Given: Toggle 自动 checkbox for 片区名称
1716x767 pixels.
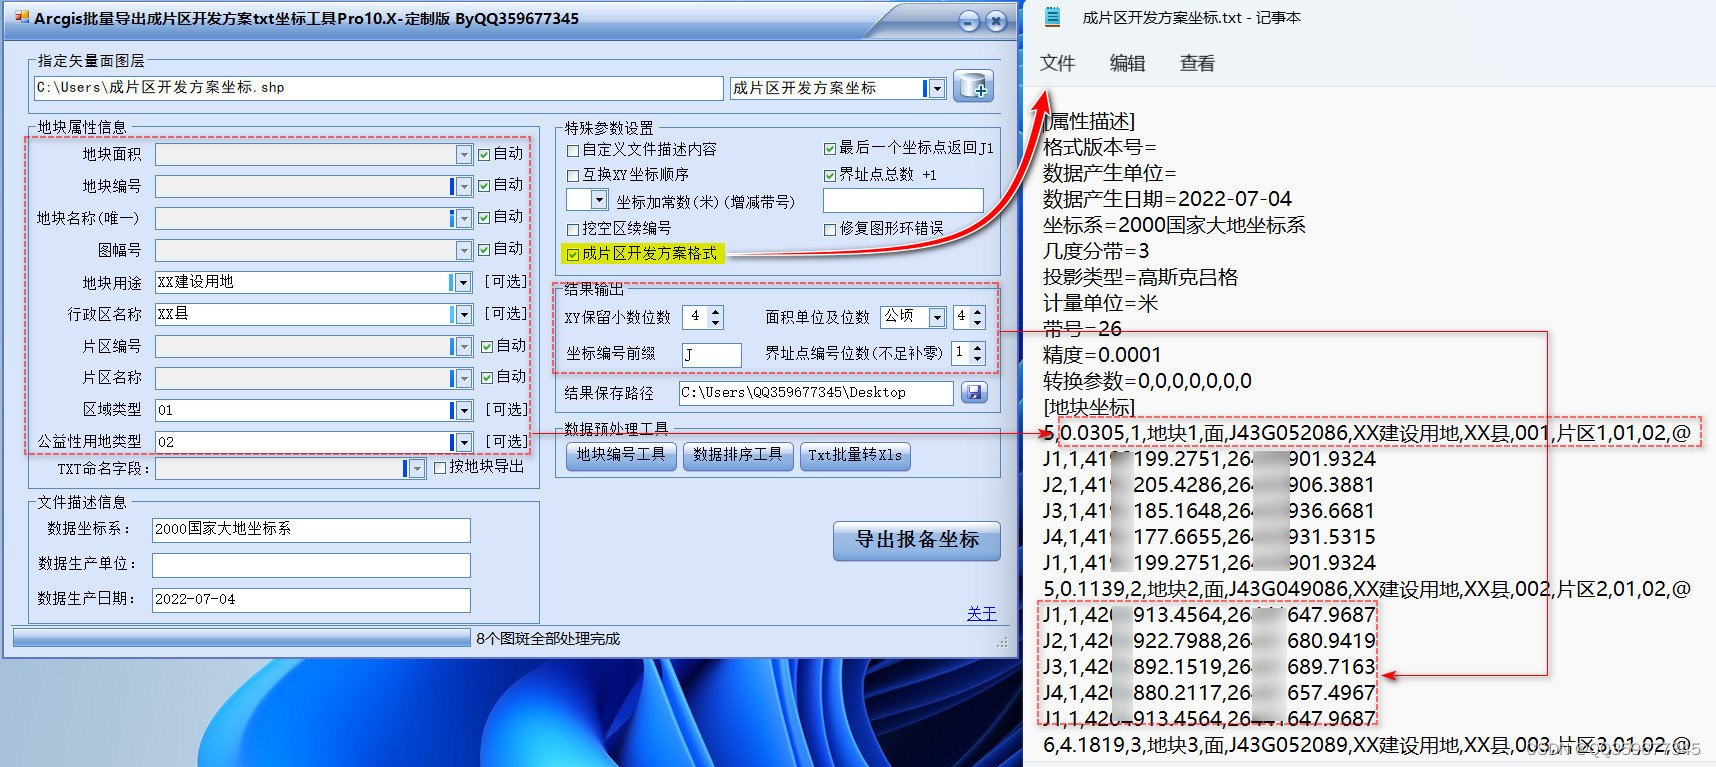Looking at the screenshot, I should [x=487, y=377].
